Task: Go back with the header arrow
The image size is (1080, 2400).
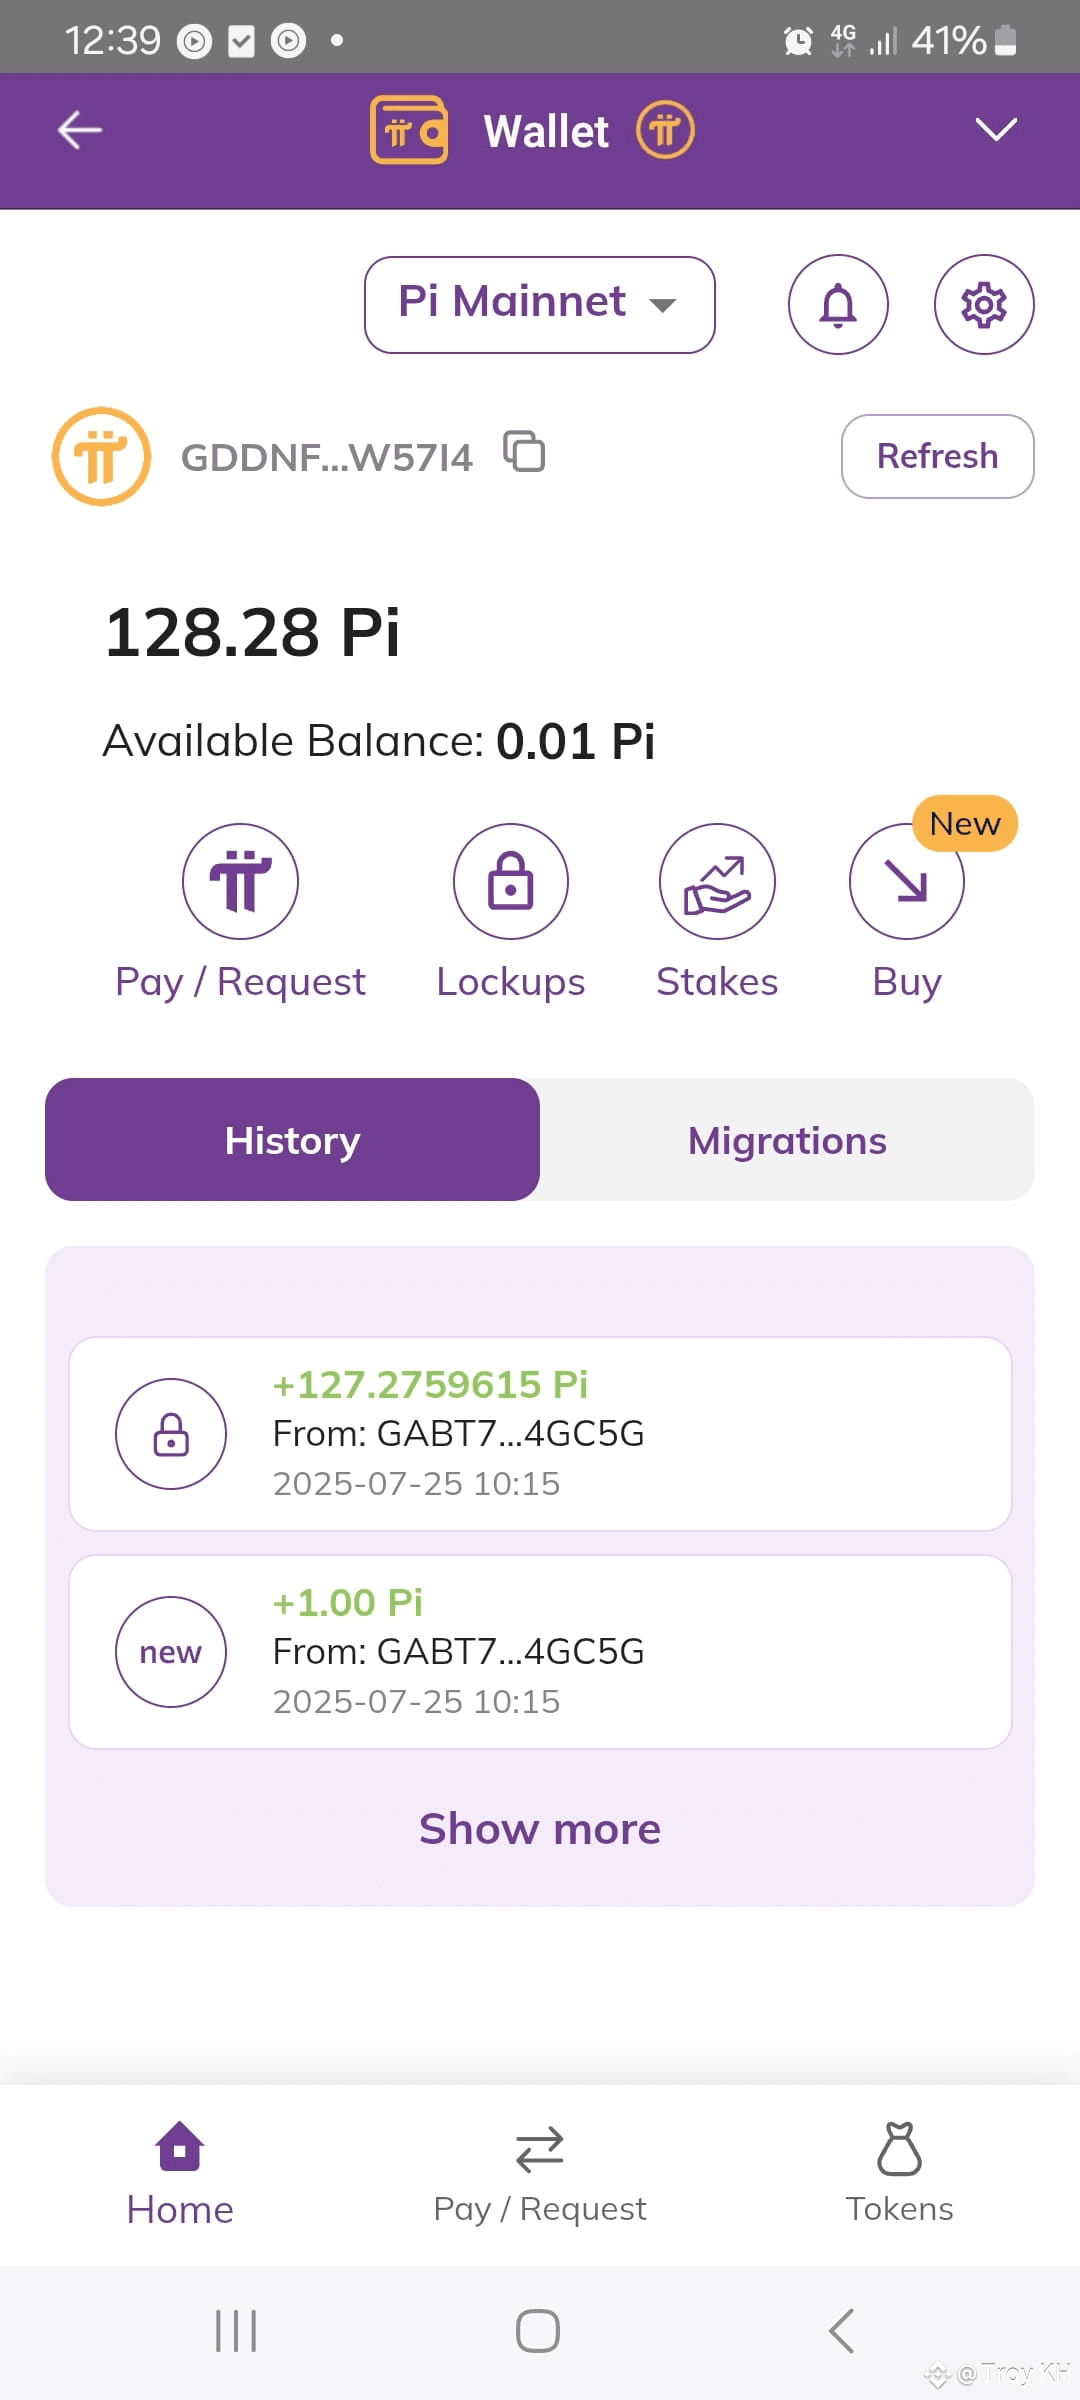Action: [x=79, y=130]
